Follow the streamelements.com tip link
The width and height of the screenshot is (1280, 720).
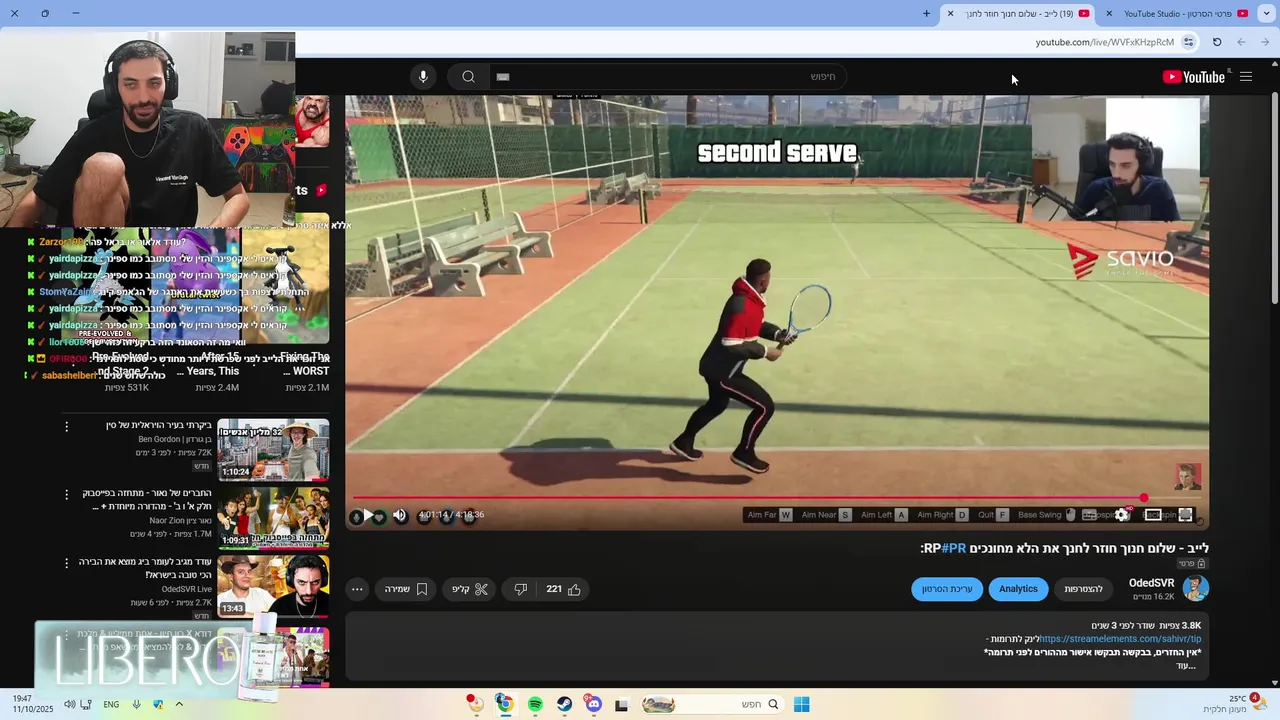1120,639
